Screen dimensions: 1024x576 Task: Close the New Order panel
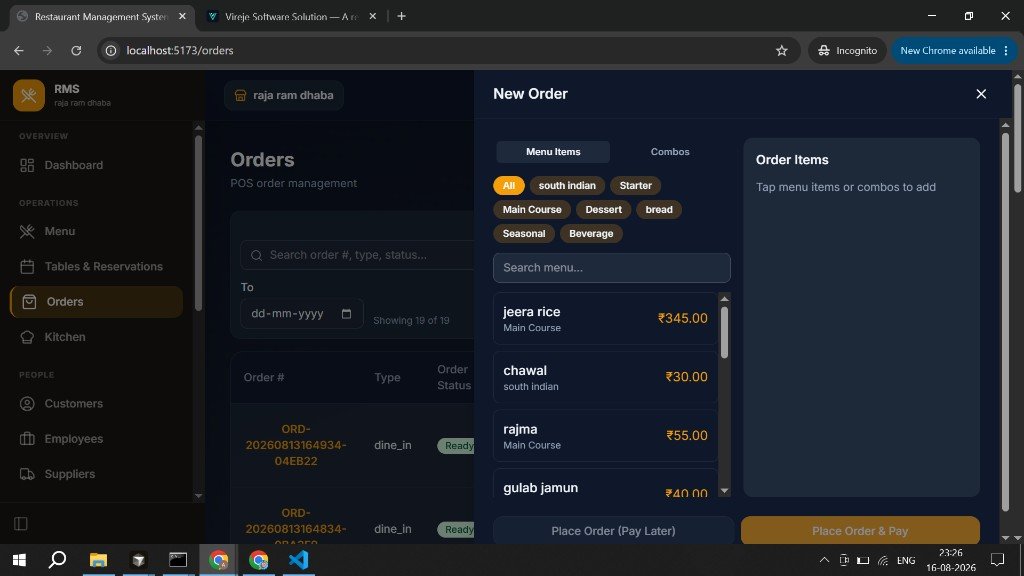[x=981, y=94]
